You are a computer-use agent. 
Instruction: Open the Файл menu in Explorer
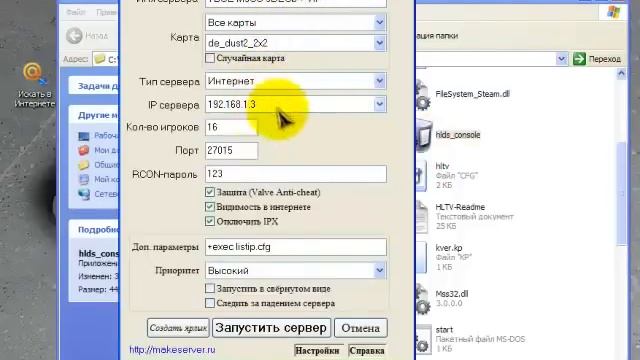[76, 12]
